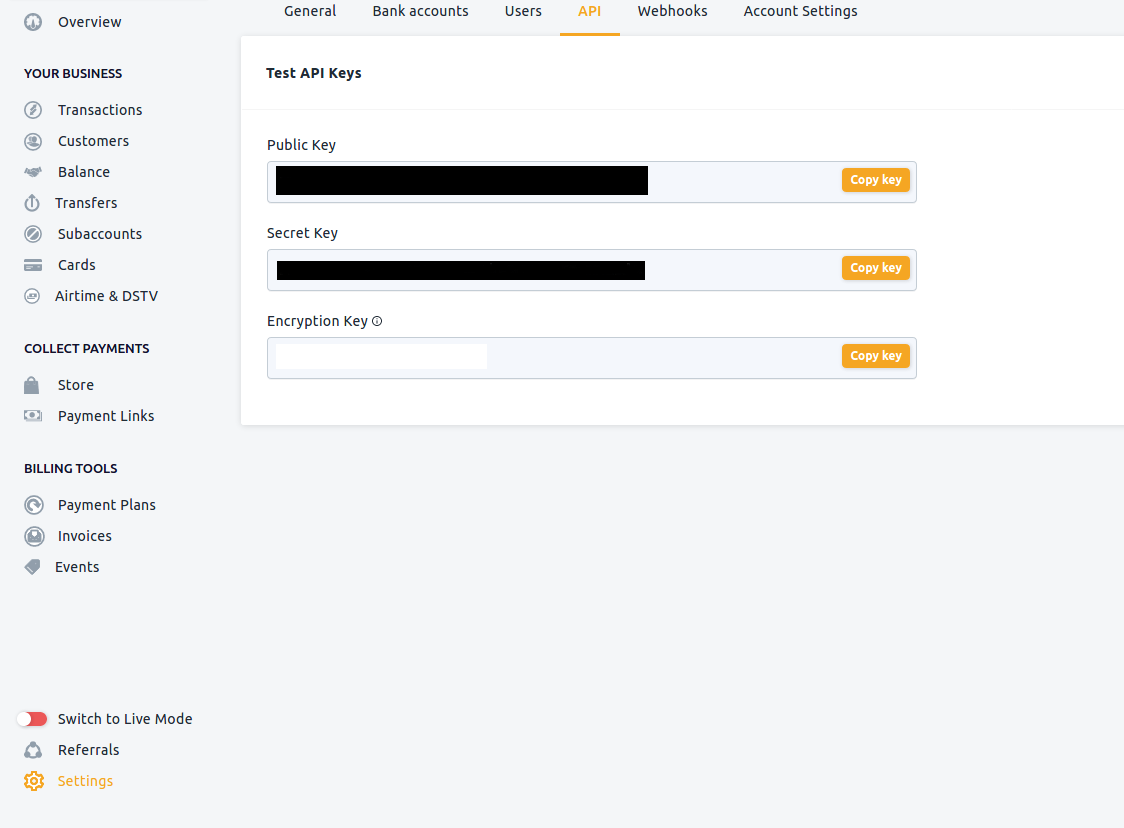Toggle the Switch to Live Mode switch
The width and height of the screenshot is (1124, 828).
tap(32, 719)
